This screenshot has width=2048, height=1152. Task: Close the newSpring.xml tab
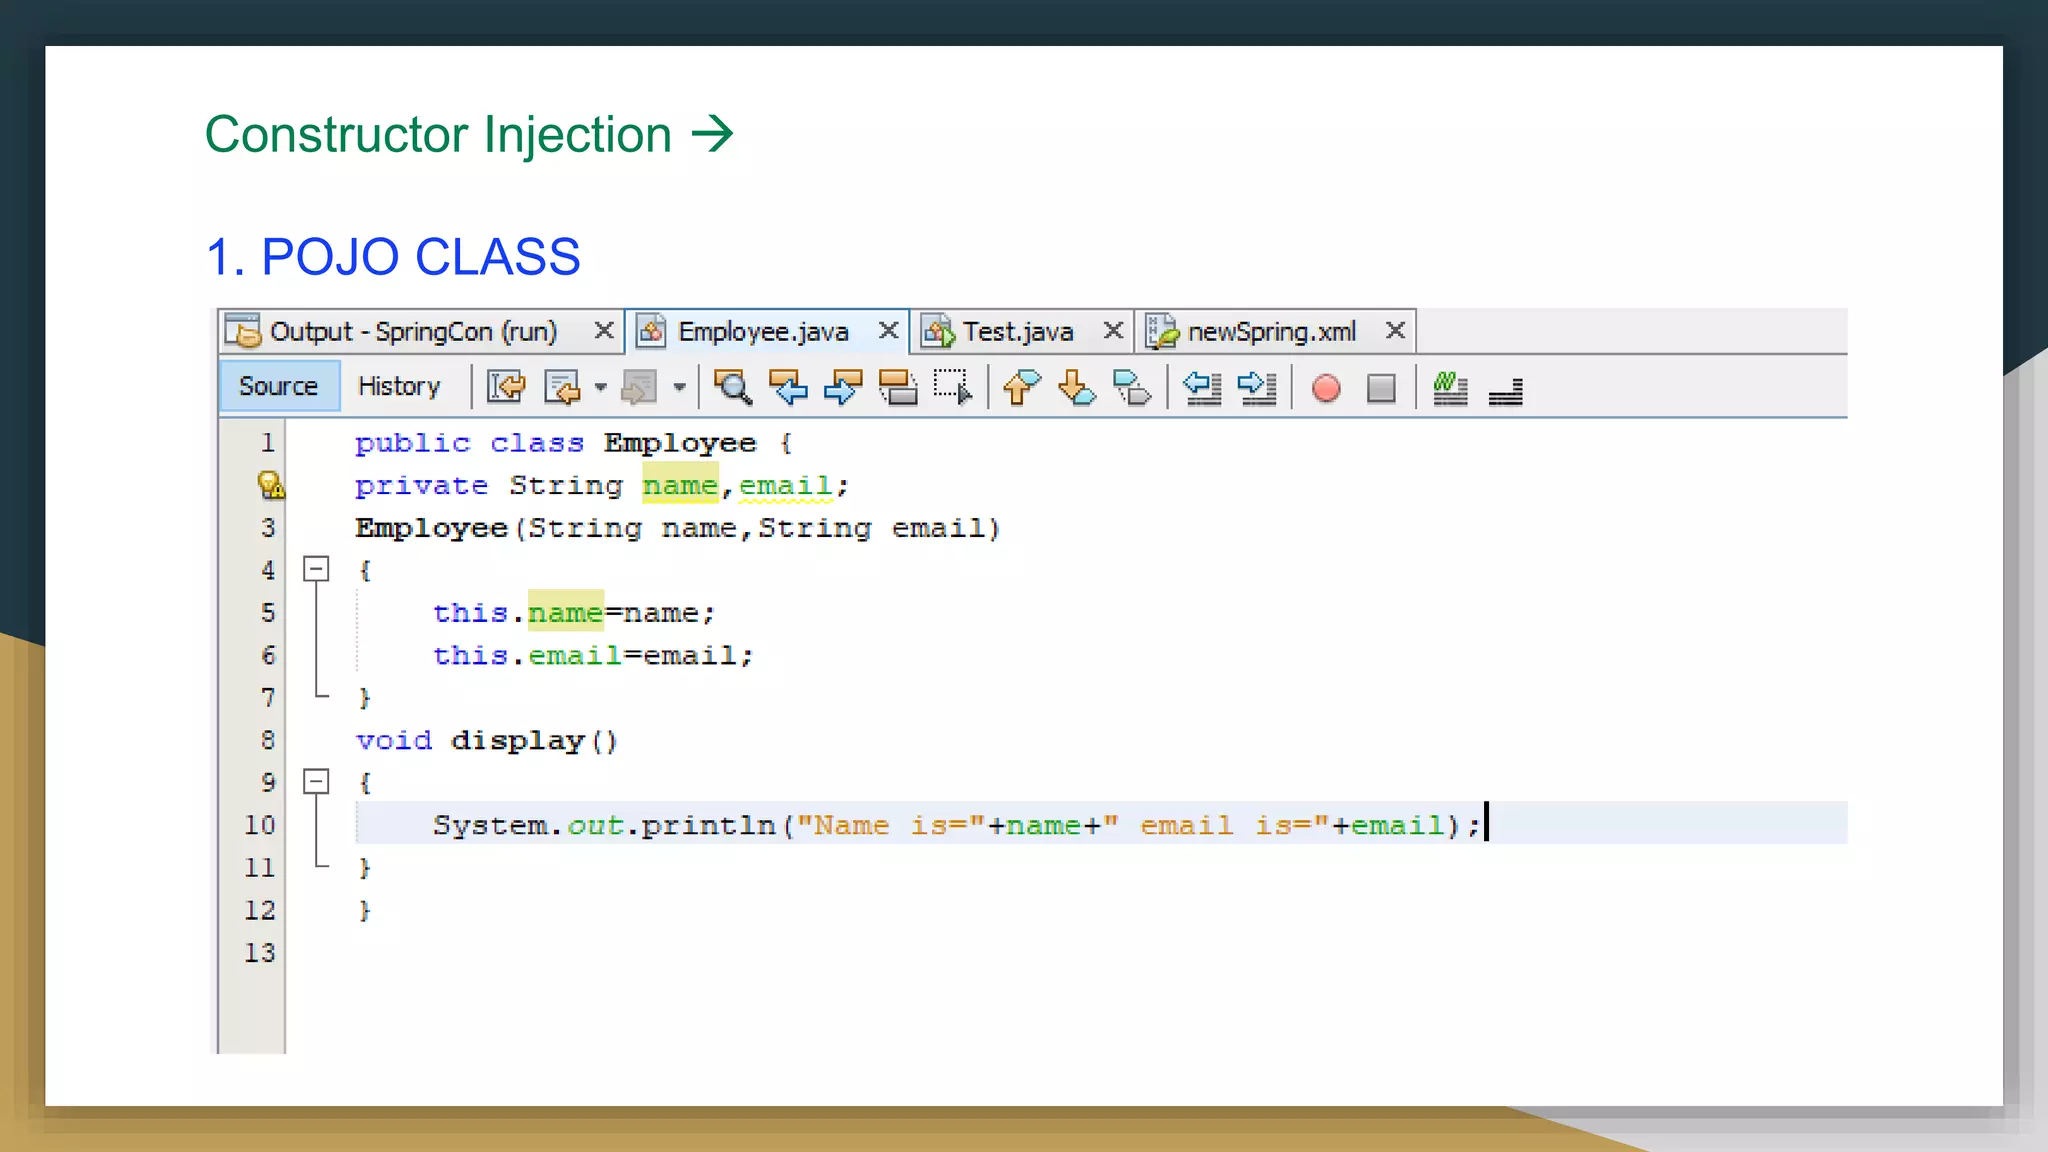pyautogui.click(x=1395, y=330)
